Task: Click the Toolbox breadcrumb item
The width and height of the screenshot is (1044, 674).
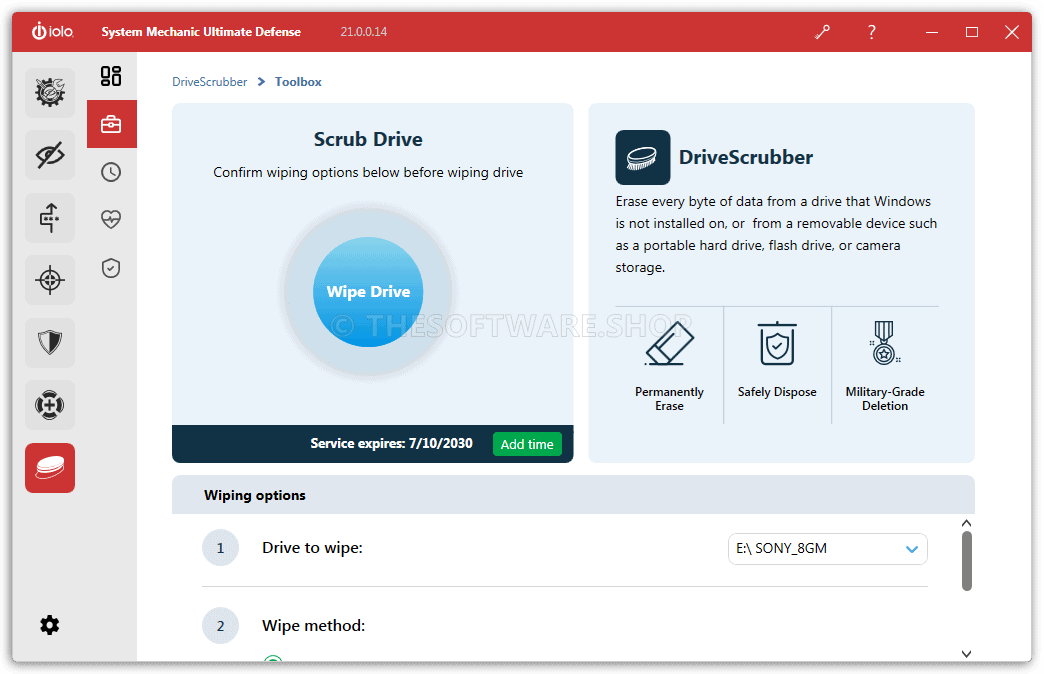Action: point(298,82)
